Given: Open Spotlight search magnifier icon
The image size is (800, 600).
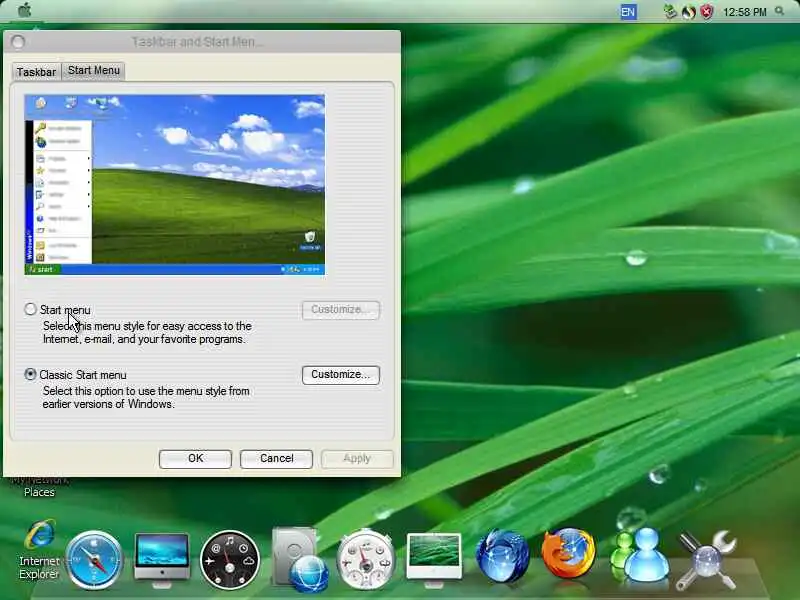Looking at the screenshot, I should point(779,11).
